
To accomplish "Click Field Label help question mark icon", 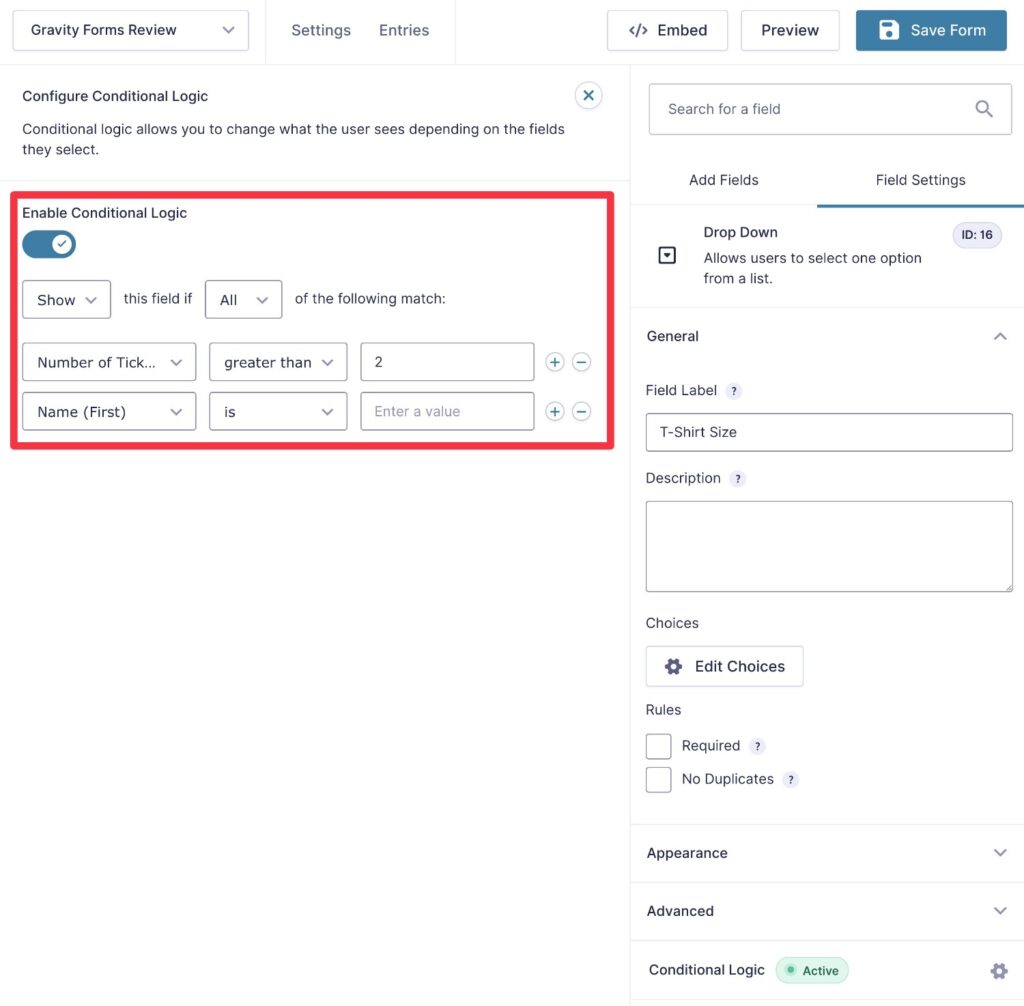I will tap(734, 391).
